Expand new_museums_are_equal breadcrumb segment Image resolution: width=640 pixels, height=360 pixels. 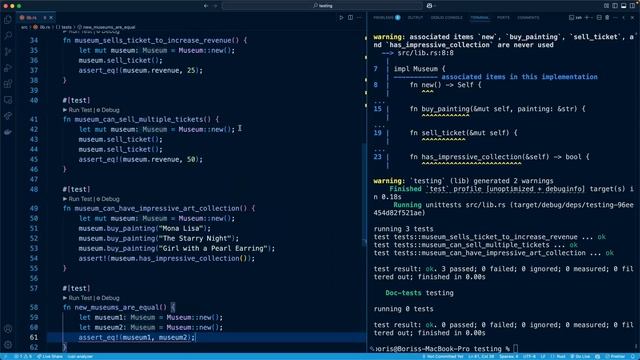106,27
